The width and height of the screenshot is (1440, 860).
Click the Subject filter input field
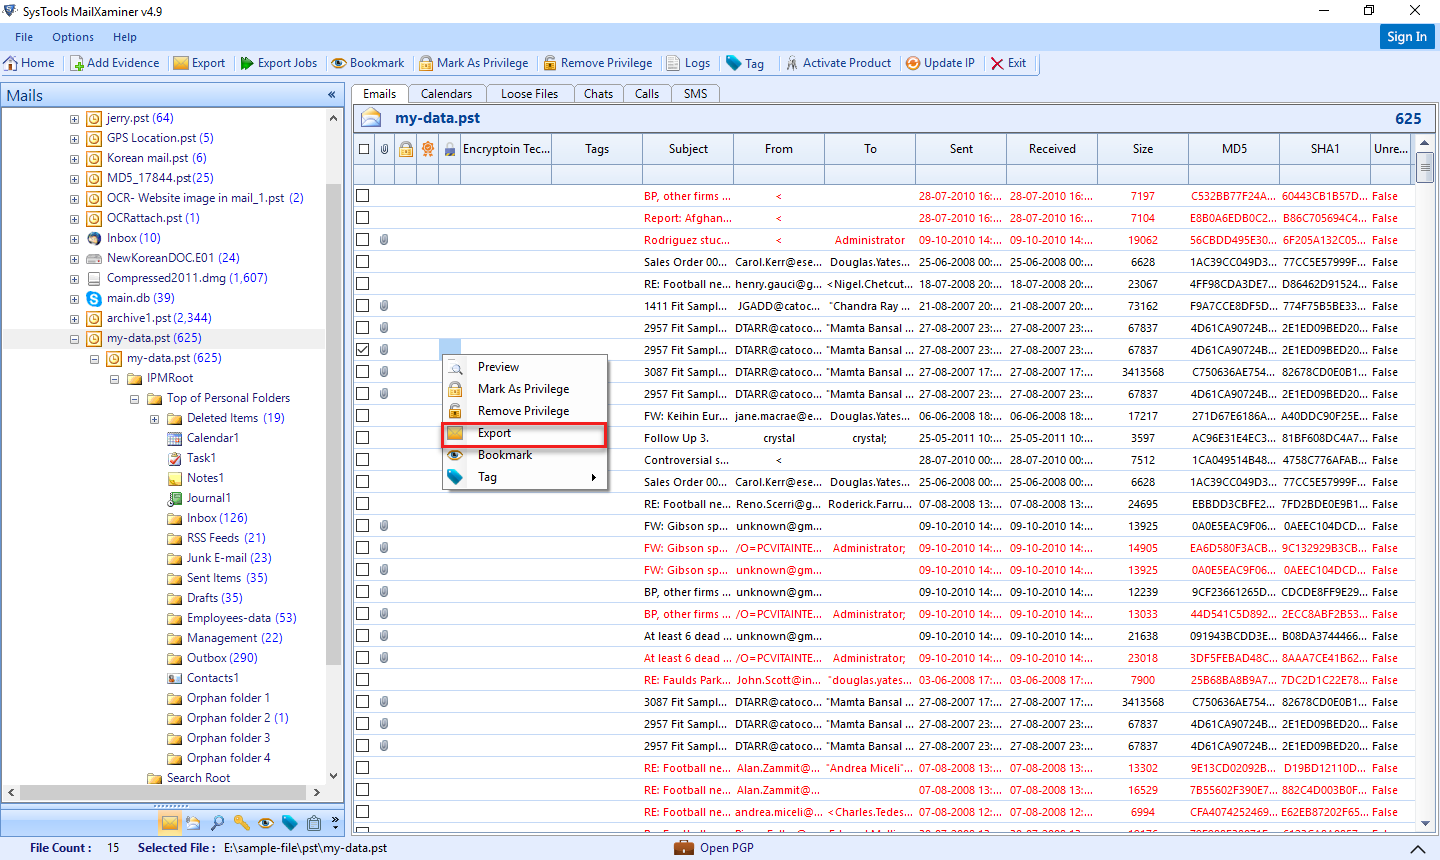pyautogui.click(x=688, y=174)
